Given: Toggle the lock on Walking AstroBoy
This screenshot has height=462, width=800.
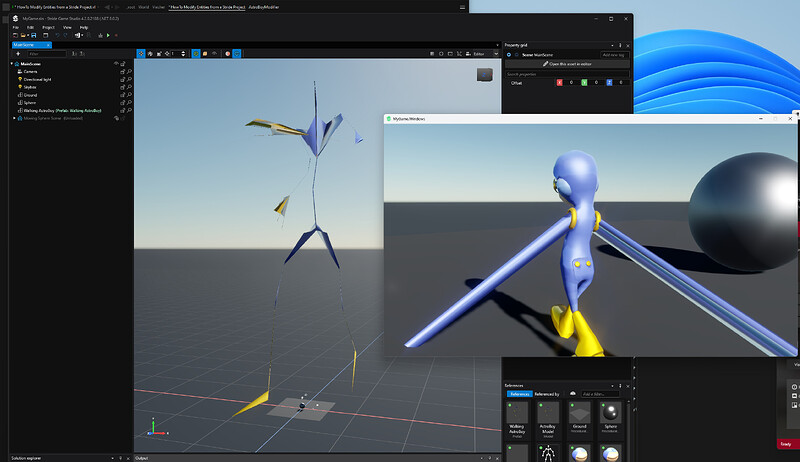Looking at the screenshot, I should point(122,110).
